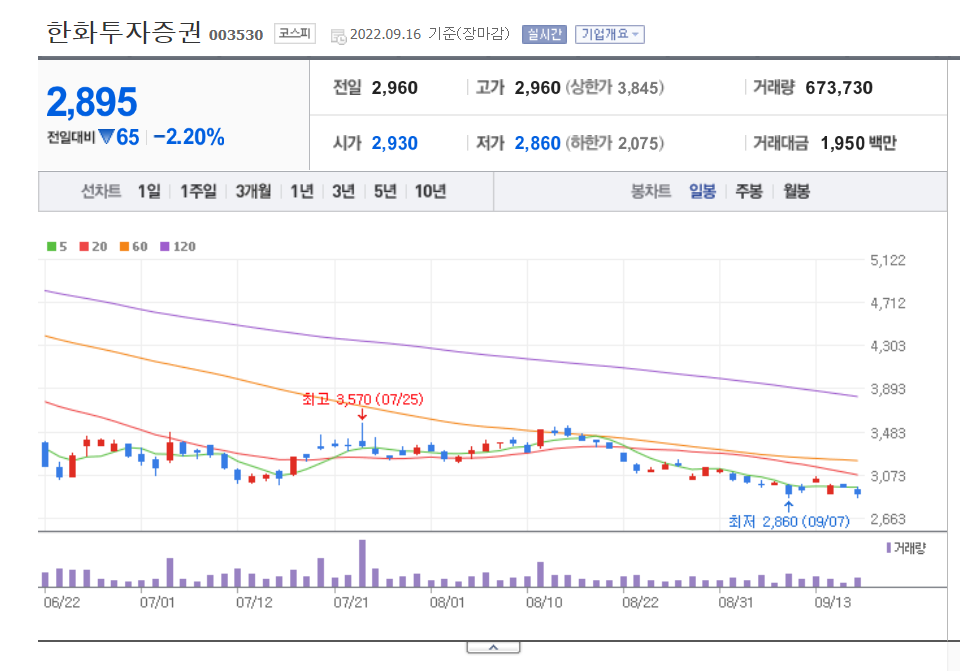Click stock code 003530

pyautogui.click(x=236, y=36)
